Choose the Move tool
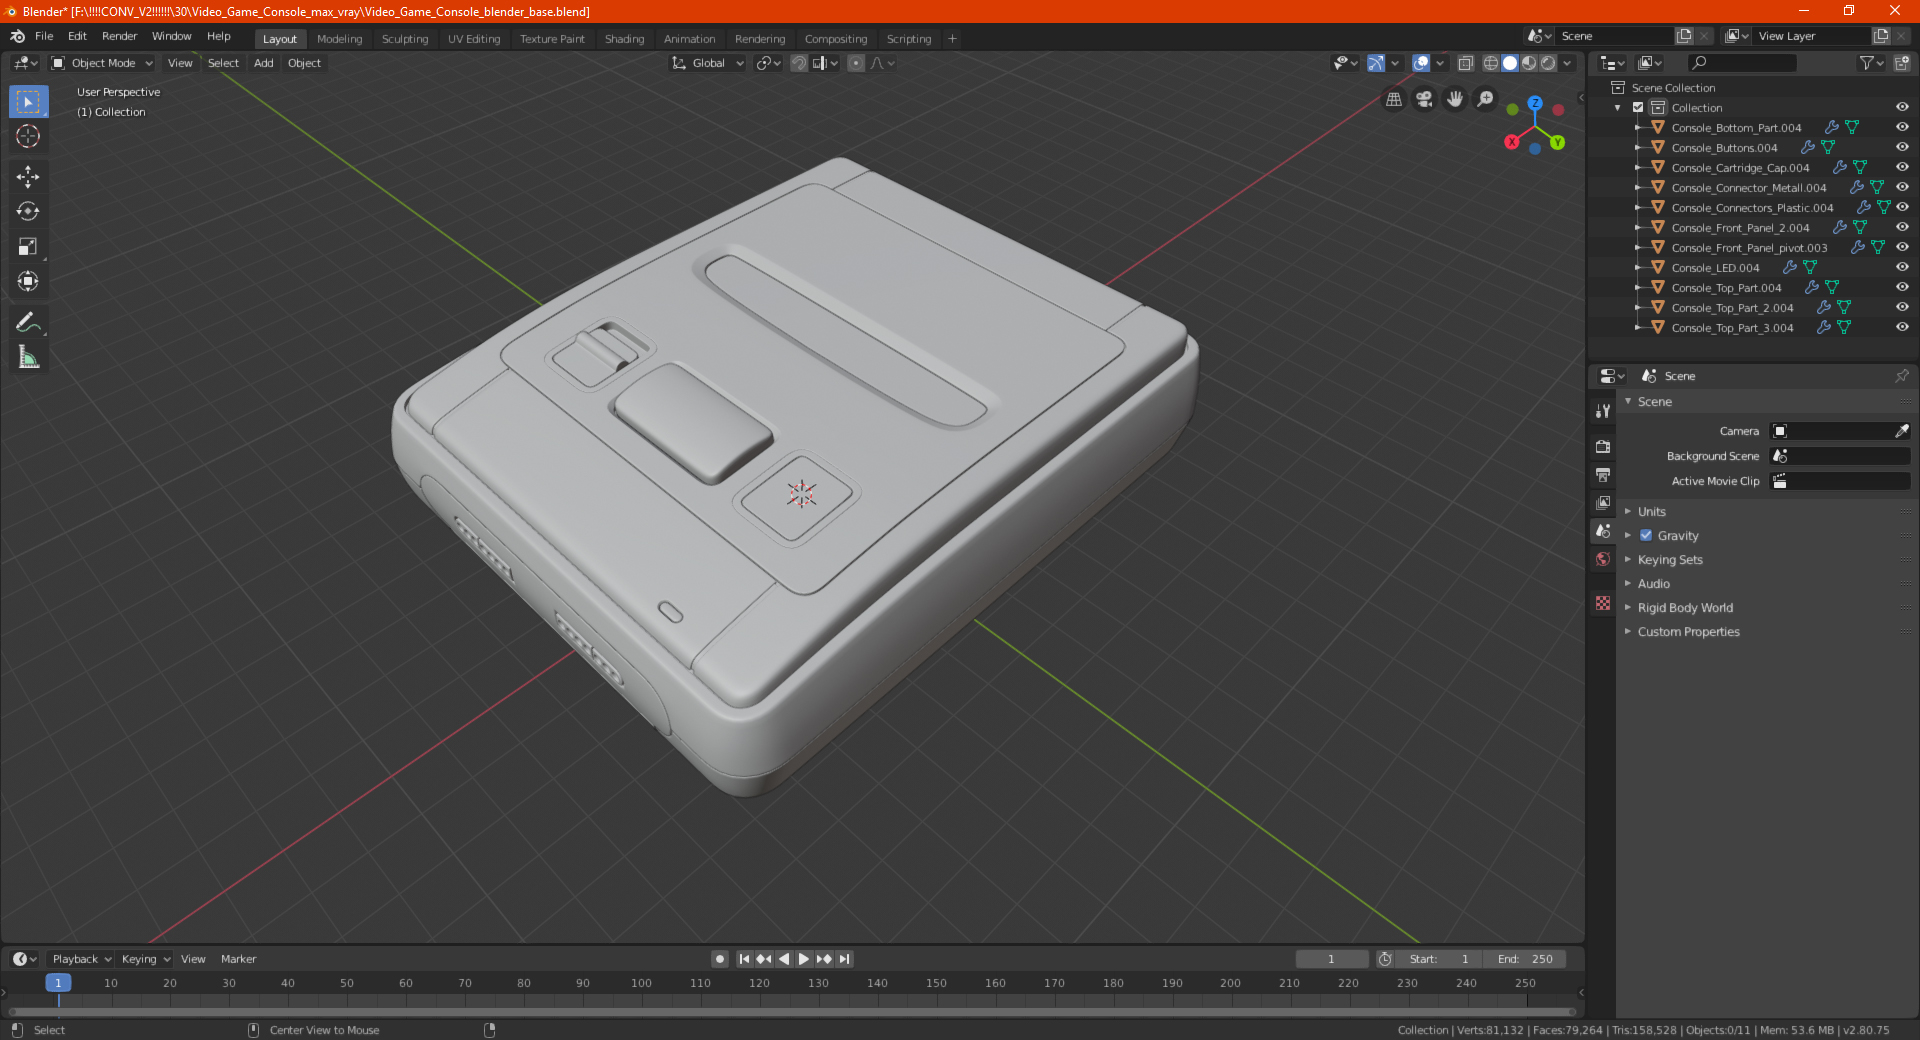Image resolution: width=1920 pixels, height=1040 pixels. 28,177
